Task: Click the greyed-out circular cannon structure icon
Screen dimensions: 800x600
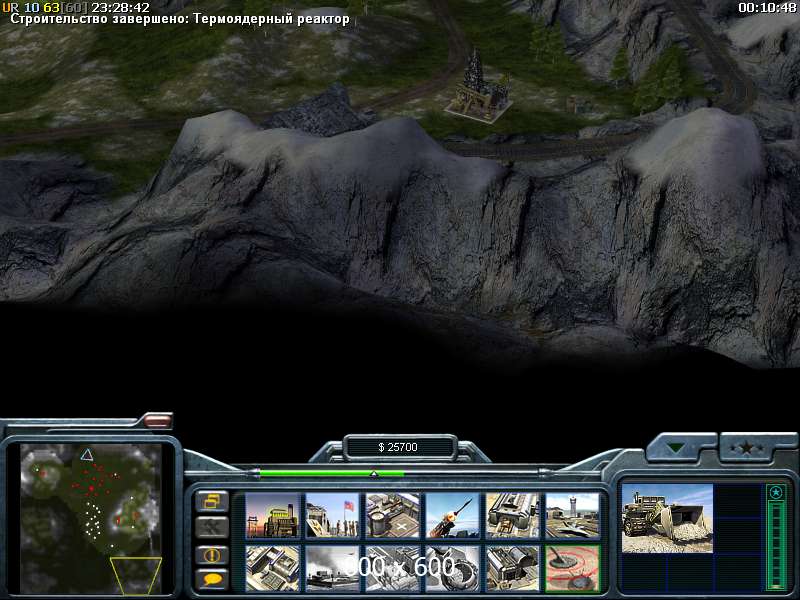Action: point(453,568)
